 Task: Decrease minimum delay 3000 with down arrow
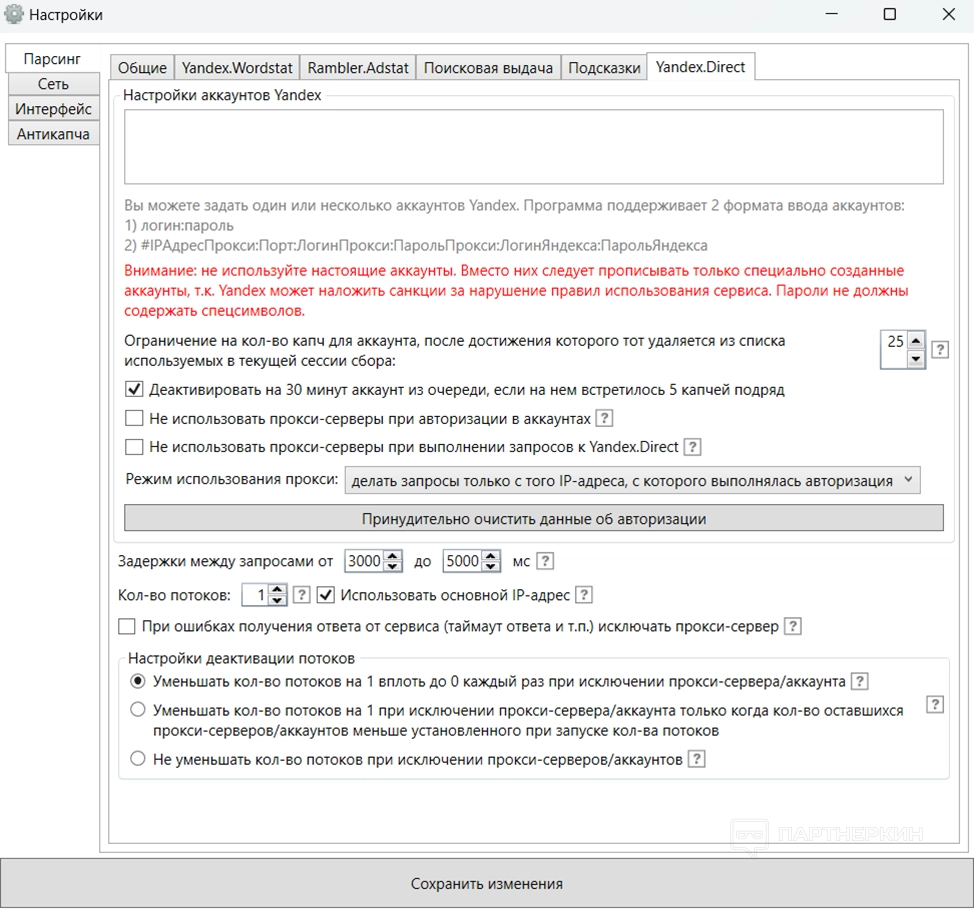pos(393,567)
